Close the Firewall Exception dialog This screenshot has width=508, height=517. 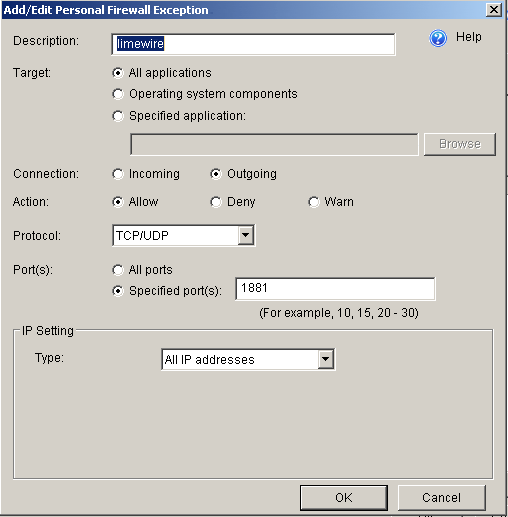click(494, 10)
